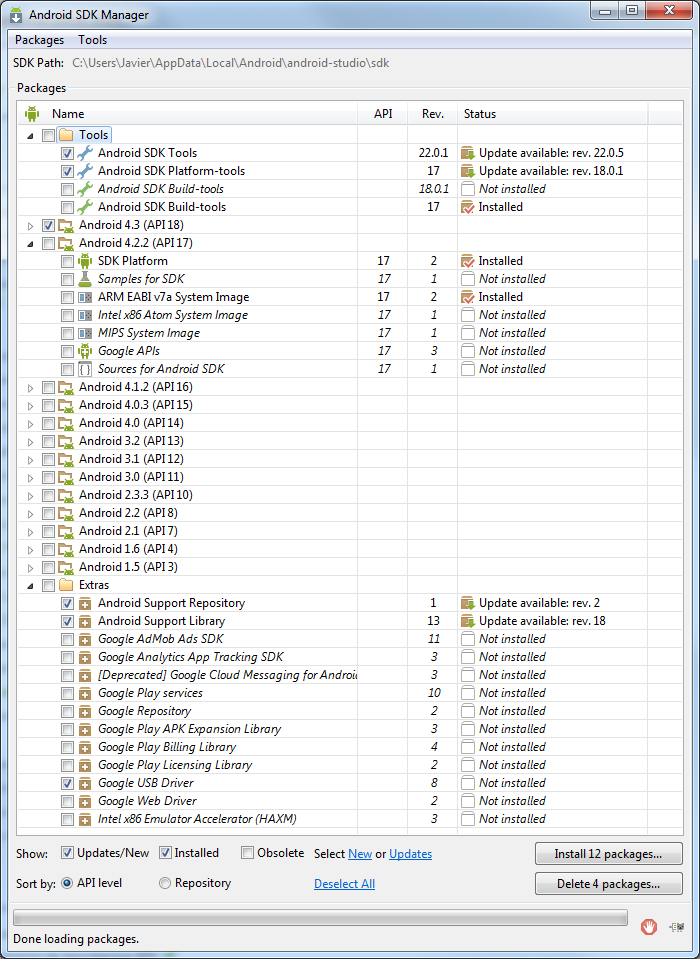
Task: Click the green wrench icon of Build-tools 18.0.1
Action: point(85,189)
